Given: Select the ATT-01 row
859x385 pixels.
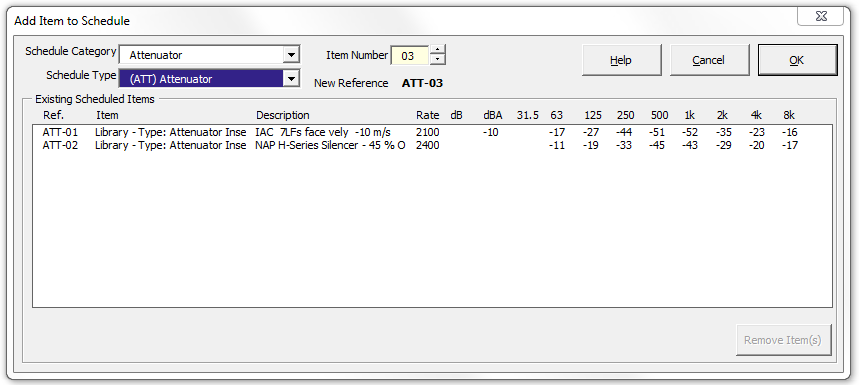Looking at the screenshot, I should [x=432, y=133].
